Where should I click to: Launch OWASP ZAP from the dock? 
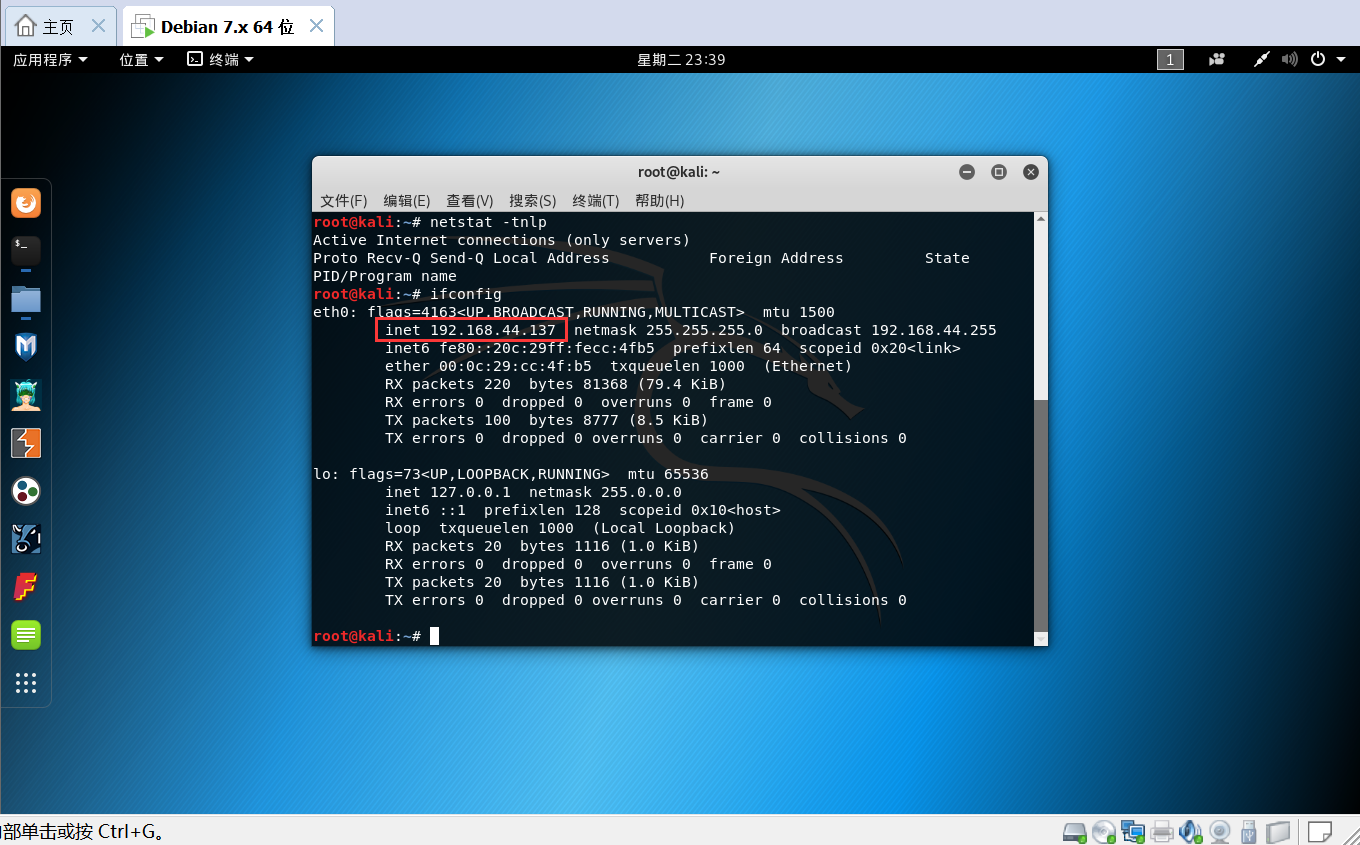click(25, 491)
